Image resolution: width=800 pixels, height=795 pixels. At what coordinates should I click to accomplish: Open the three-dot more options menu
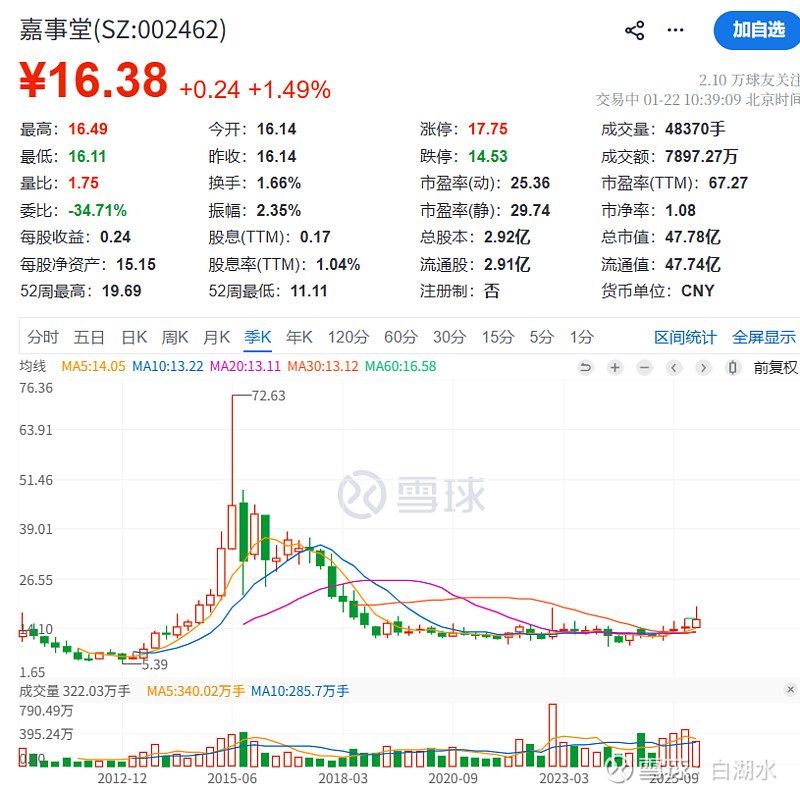(676, 30)
